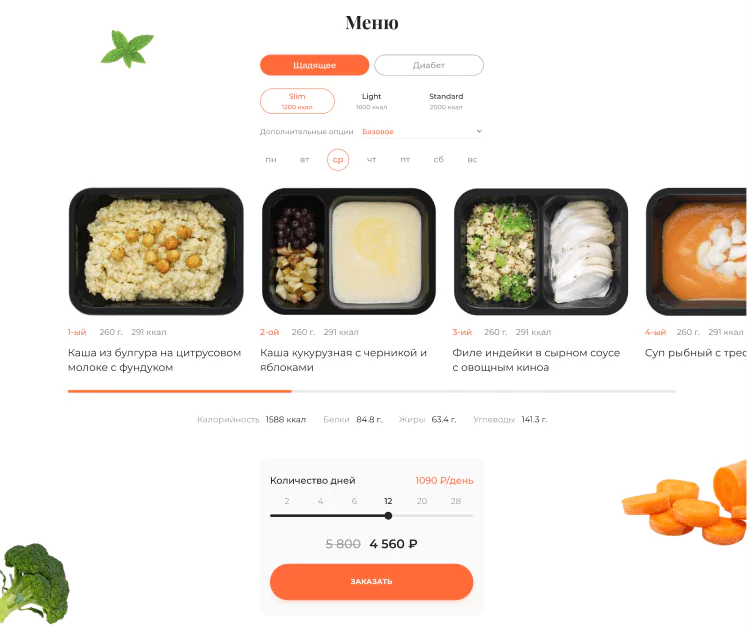This screenshot has height=627, width=747.
Task: Open the bulgur porridge dish photo
Action: coord(156,252)
